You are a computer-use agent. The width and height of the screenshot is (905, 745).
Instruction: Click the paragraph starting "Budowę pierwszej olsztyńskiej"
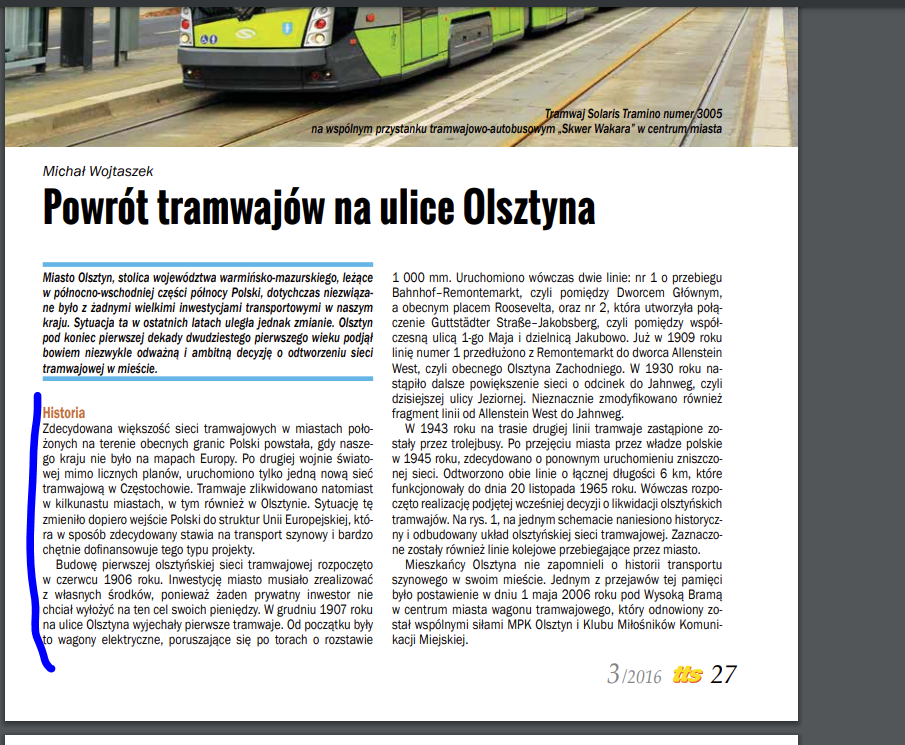click(x=208, y=602)
